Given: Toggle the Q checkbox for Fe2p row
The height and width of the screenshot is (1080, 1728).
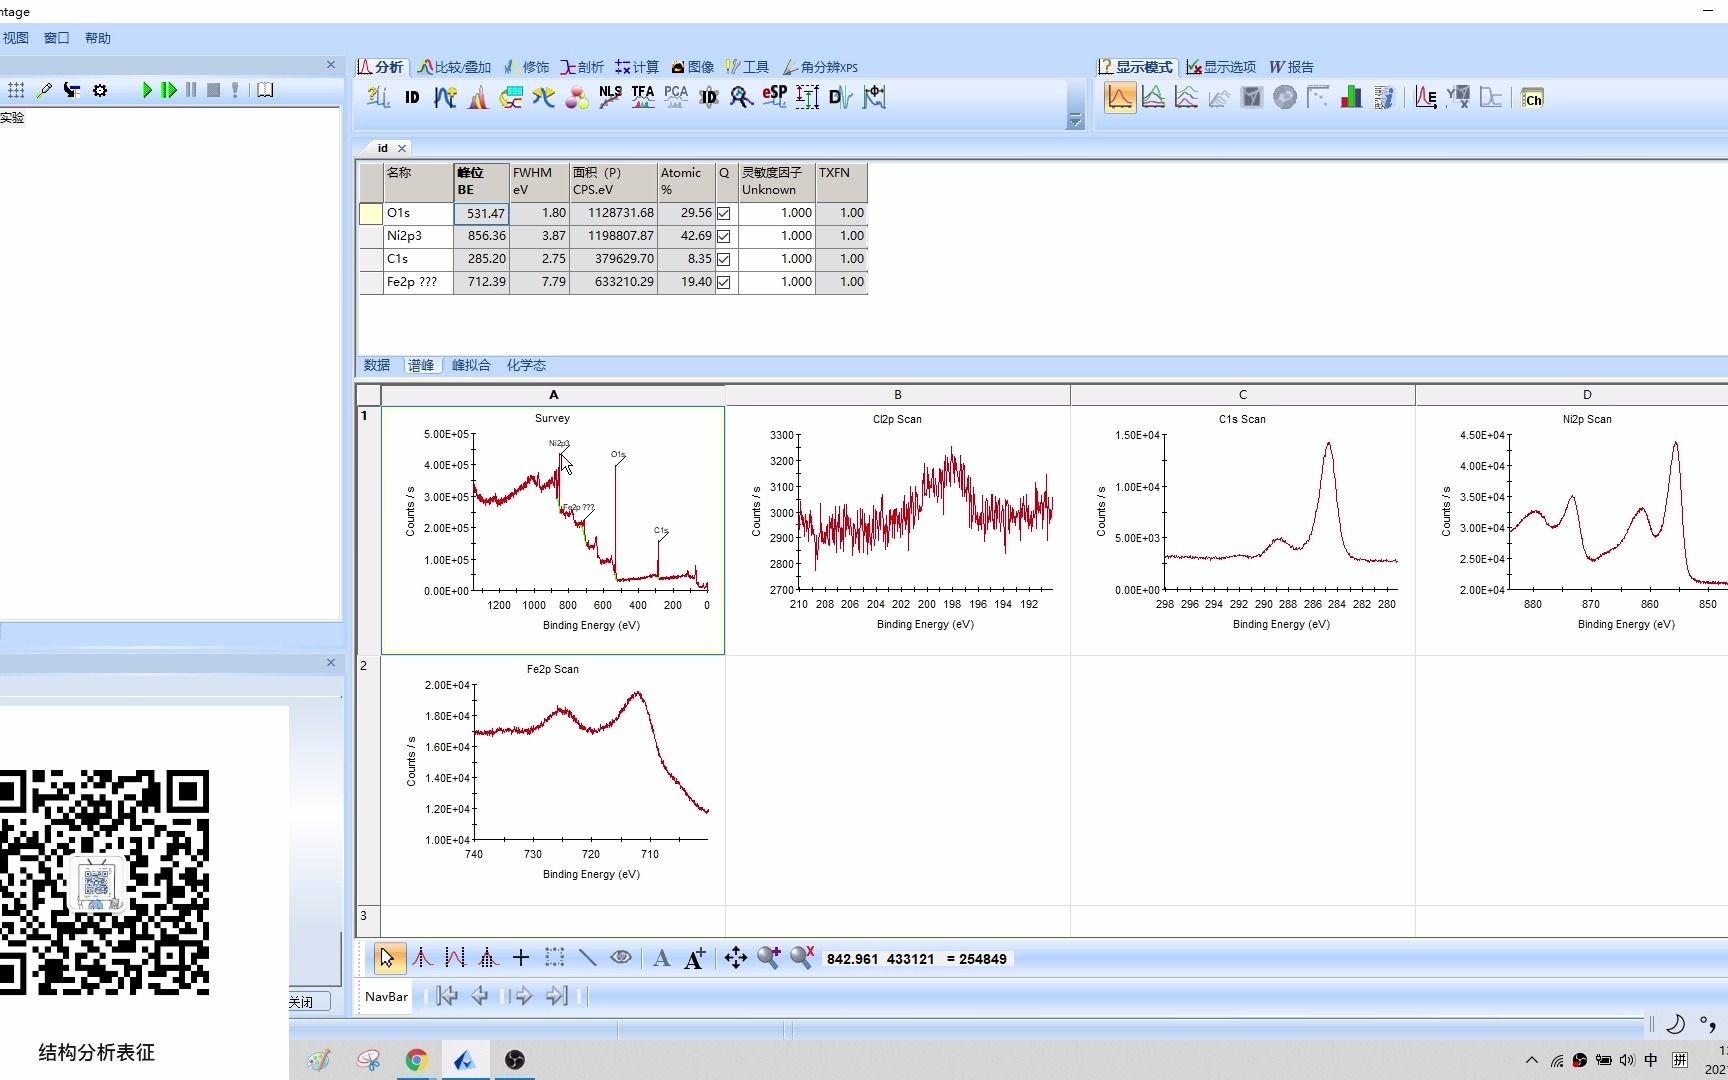Looking at the screenshot, I should click(x=724, y=282).
